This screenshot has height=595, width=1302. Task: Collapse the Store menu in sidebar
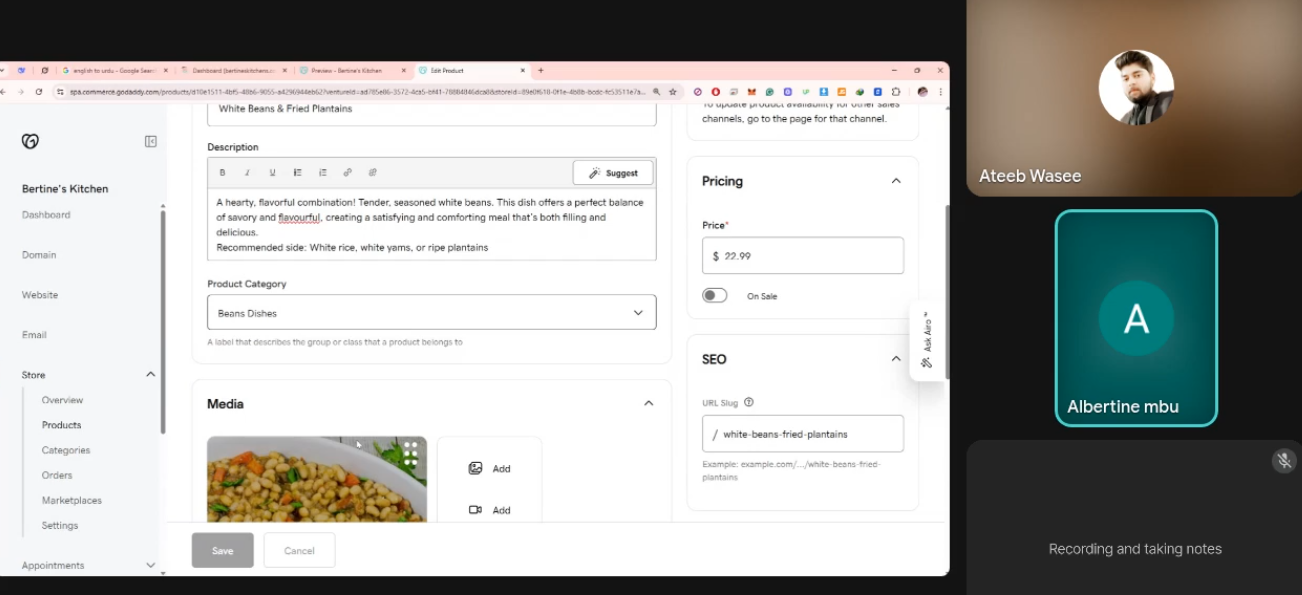pos(151,374)
